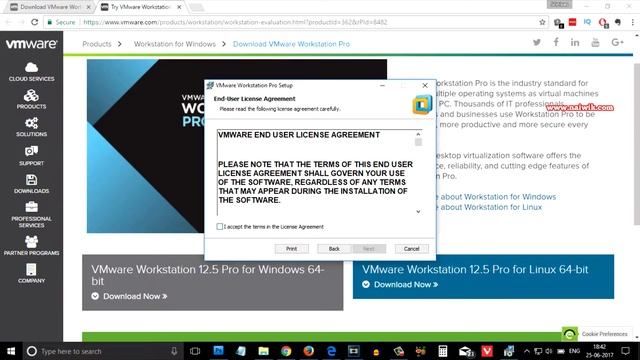Open the Action Center notifications icon

coord(625,351)
